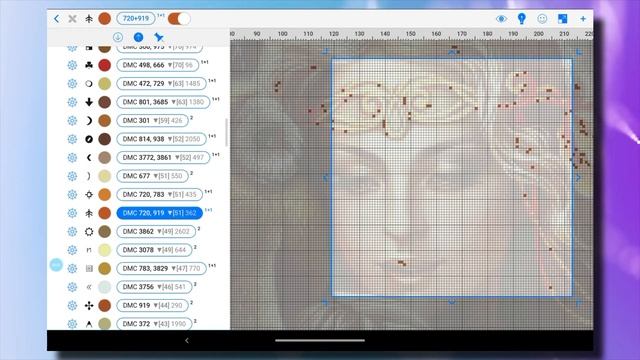
Task: Open gear settings for DMC 3862
Action: point(72,231)
